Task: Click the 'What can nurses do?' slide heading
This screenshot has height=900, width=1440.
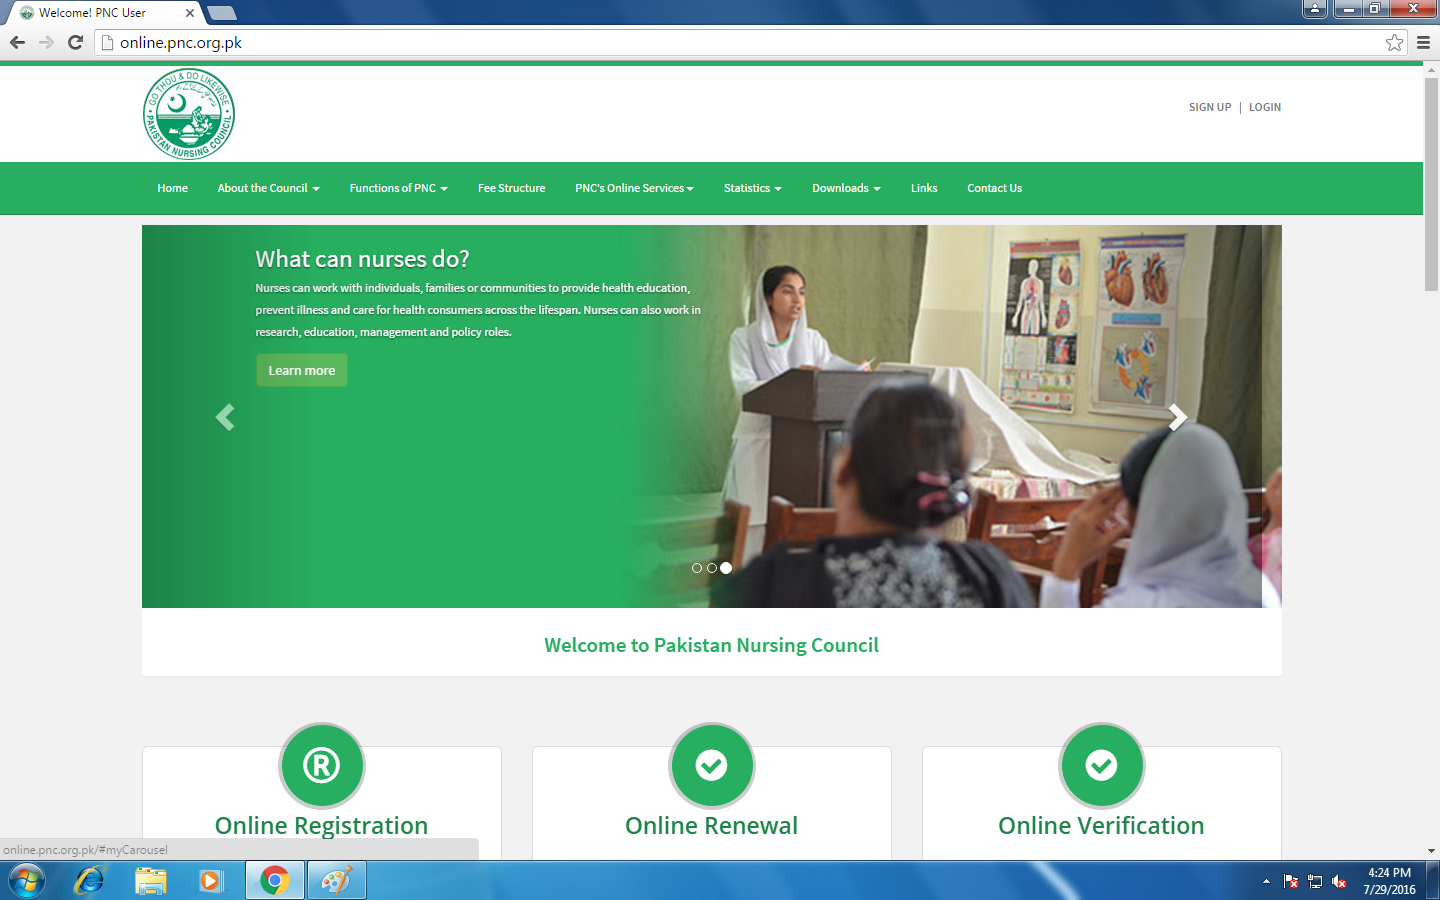Action: (362, 259)
